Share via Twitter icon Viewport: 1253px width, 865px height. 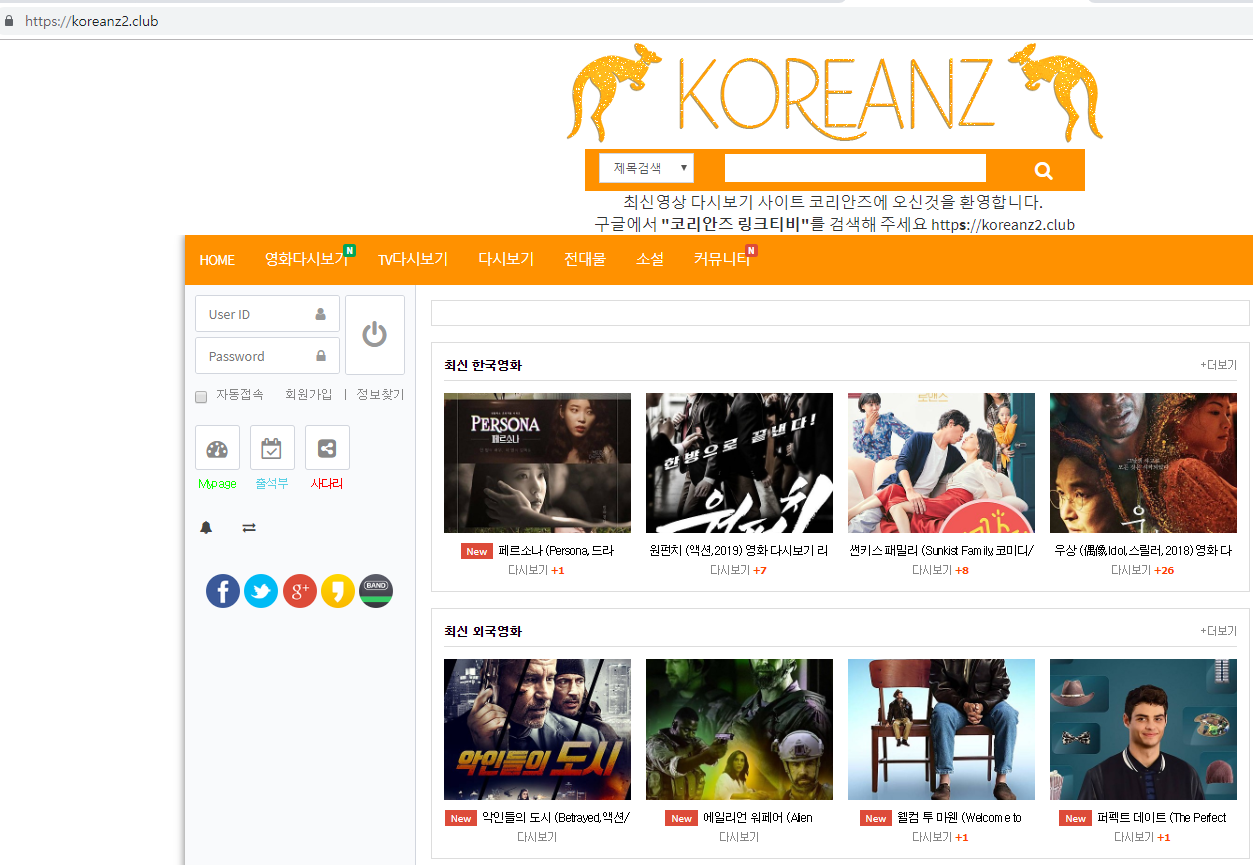point(261,591)
